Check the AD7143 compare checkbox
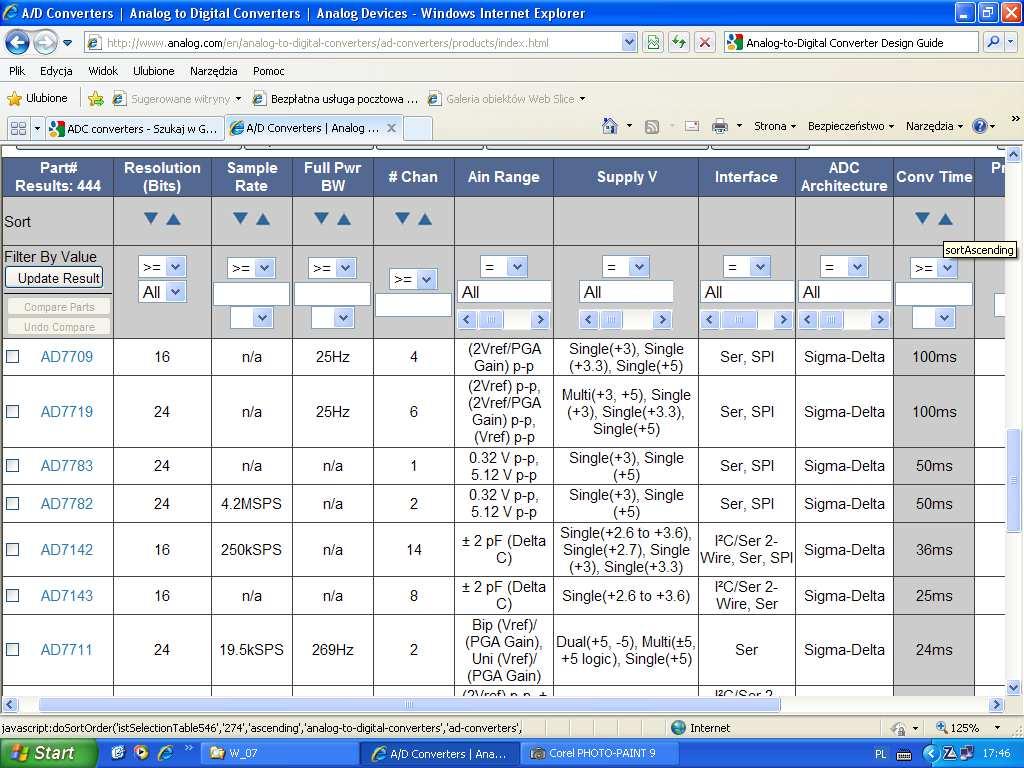 12,596
